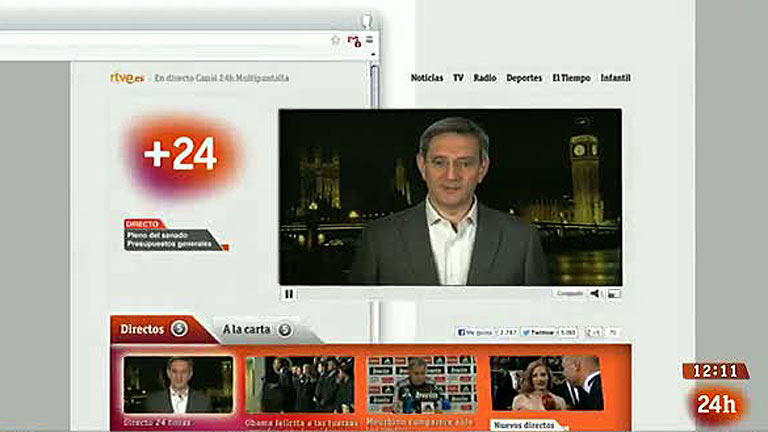
Task: Mute the video with the speaker icon
Action: point(595,294)
